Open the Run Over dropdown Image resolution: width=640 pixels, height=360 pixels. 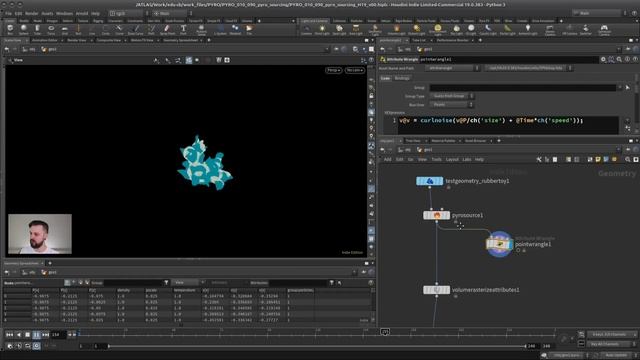pyautogui.click(x=452, y=104)
